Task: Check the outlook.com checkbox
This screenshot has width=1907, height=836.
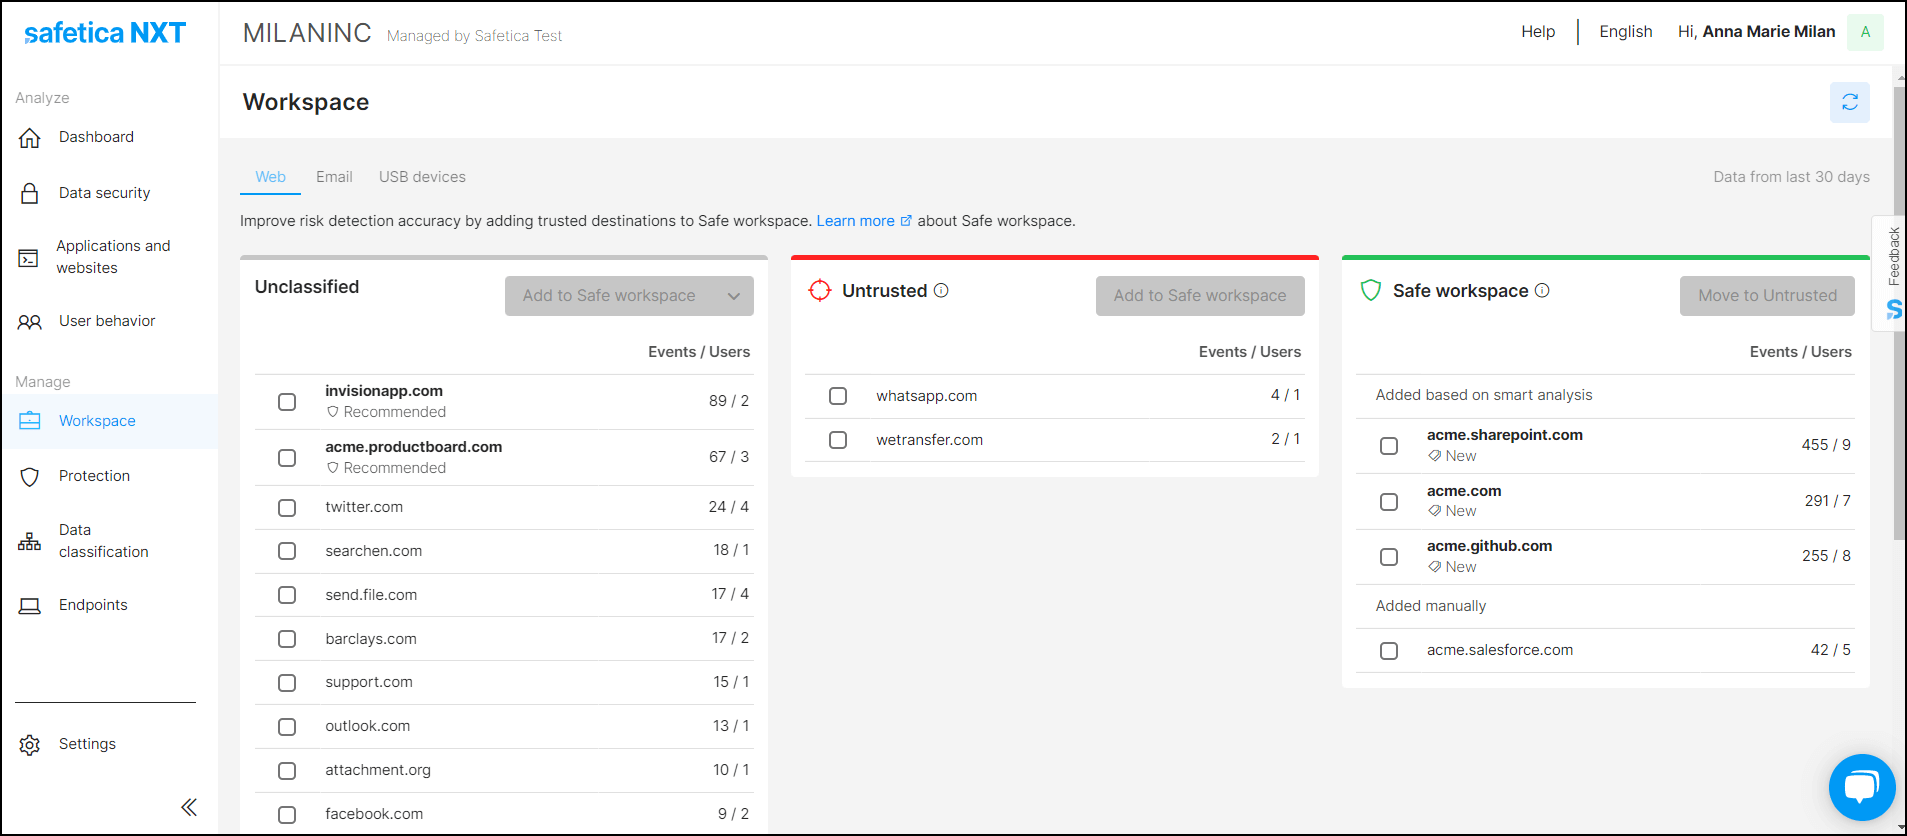Action: point(287,727)
